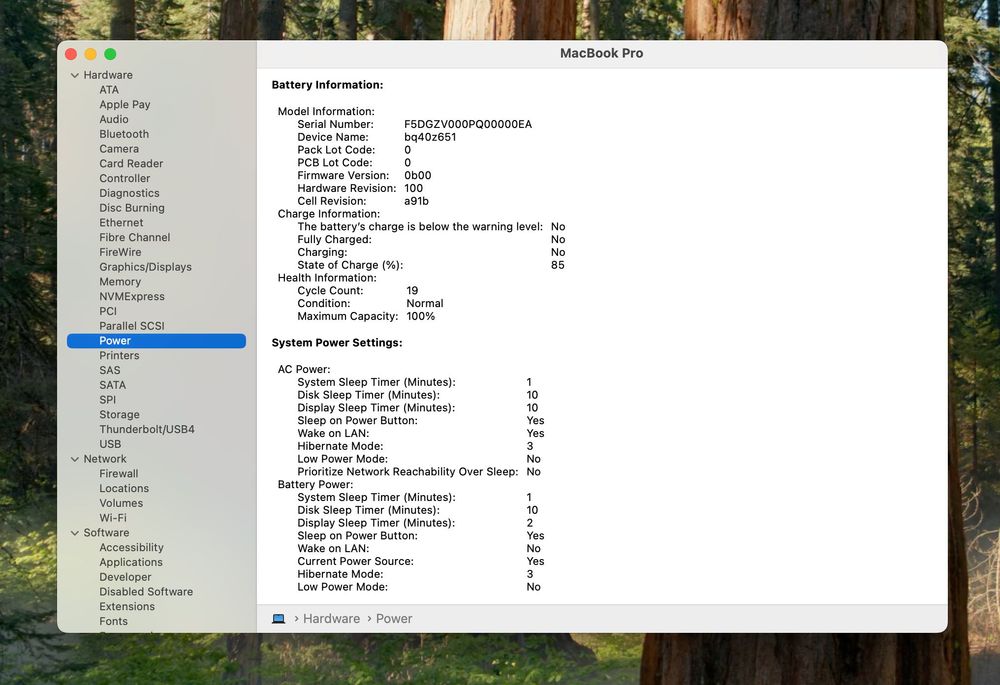
Task: Open Printers information
Action: (119, 355)
